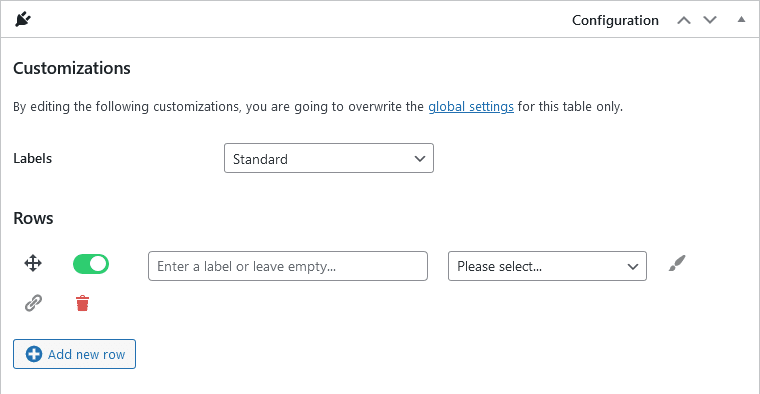Click the plug icon in panel header
The image size is (760, 394).
(x=23, y=19)
